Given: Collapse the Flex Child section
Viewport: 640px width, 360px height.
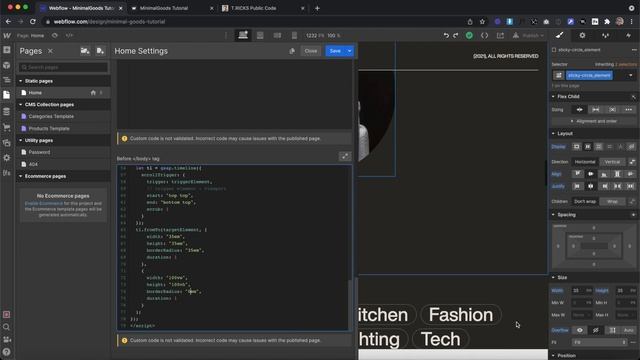Looking at the screenshot, I should point(553,97).
